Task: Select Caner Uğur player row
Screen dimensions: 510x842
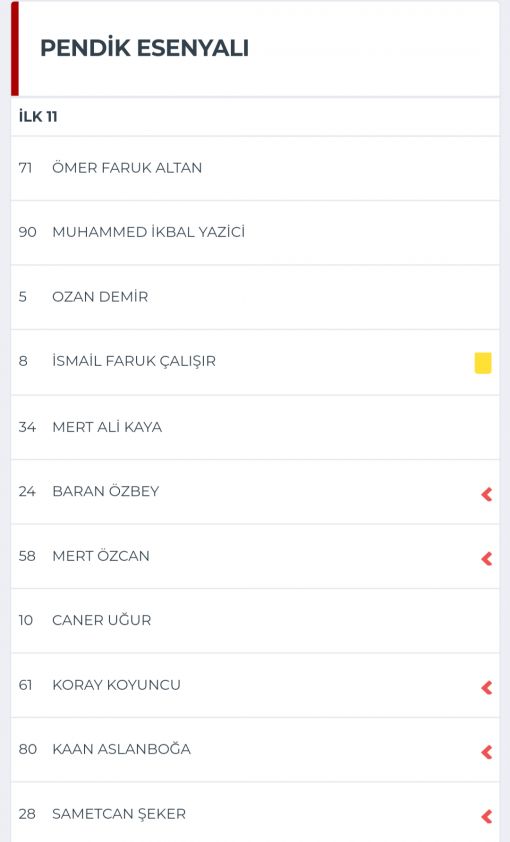Action: 255,620
